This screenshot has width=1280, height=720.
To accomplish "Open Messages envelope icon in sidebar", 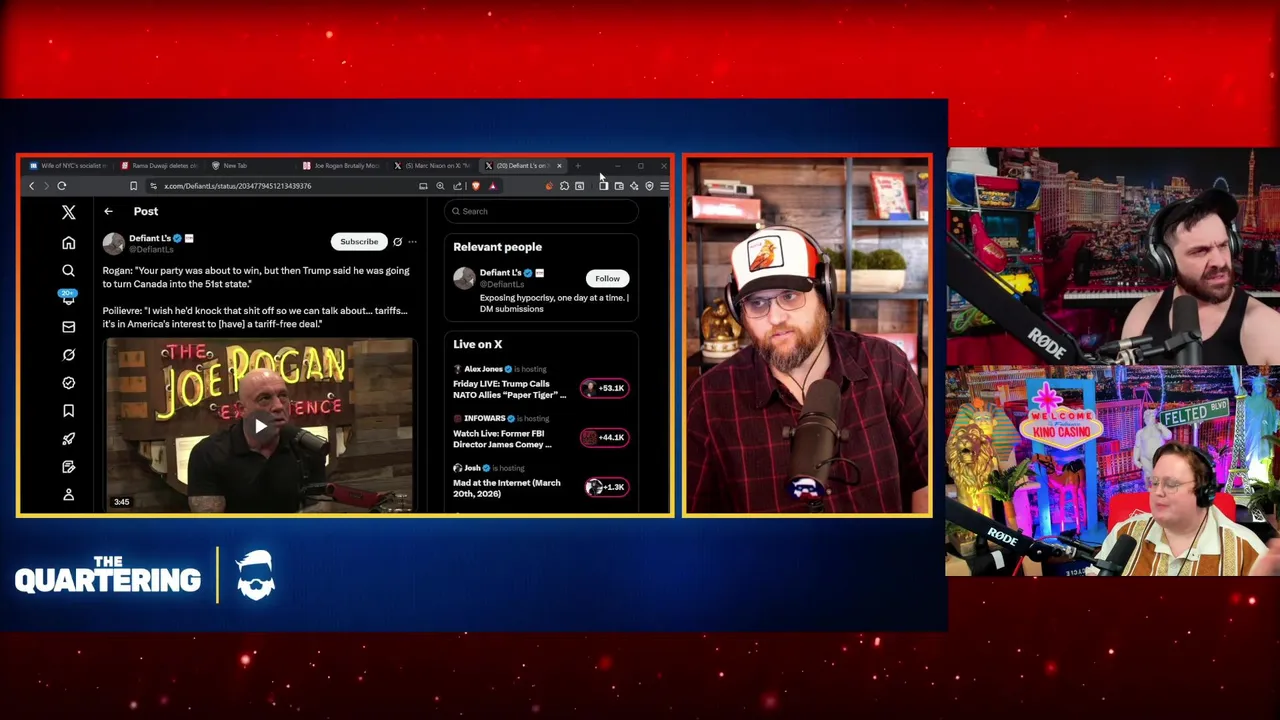I will [68, 327].
